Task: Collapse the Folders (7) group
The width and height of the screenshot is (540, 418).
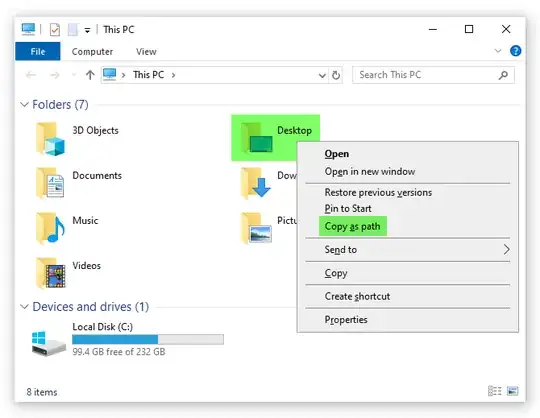Action: [24, 104]
